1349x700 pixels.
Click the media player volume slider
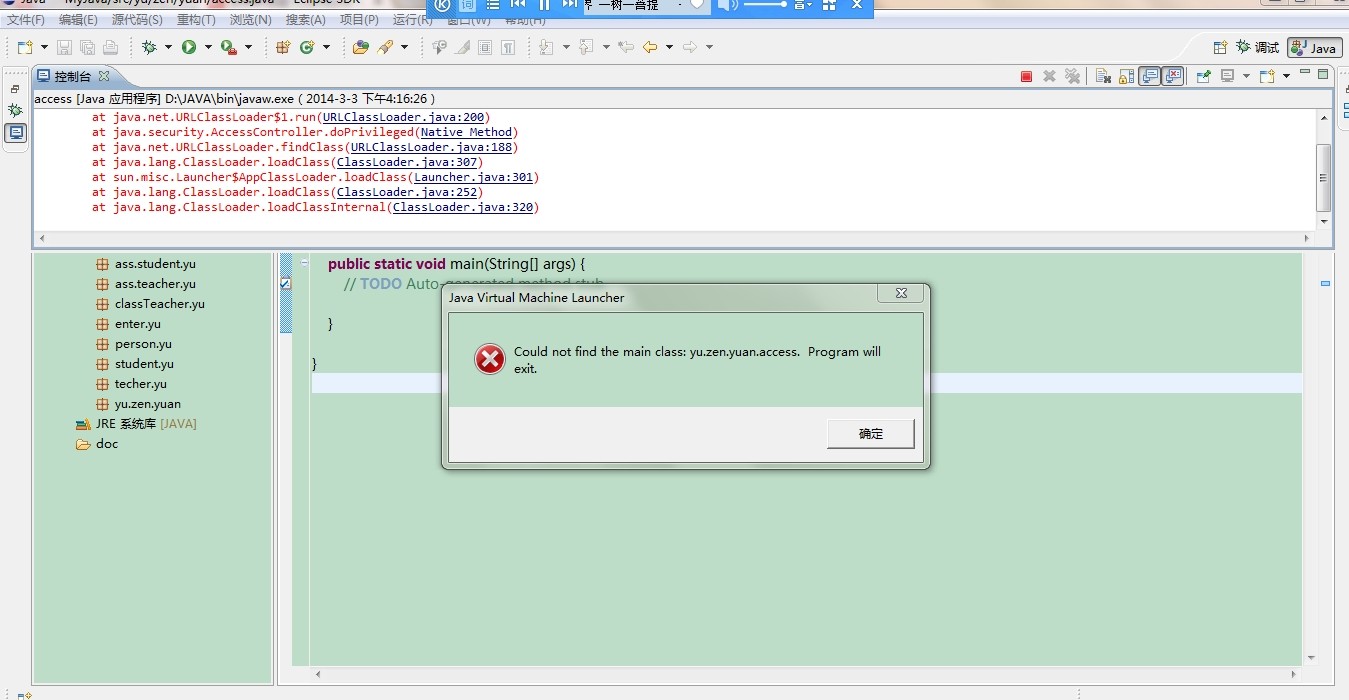click(765, 6)
